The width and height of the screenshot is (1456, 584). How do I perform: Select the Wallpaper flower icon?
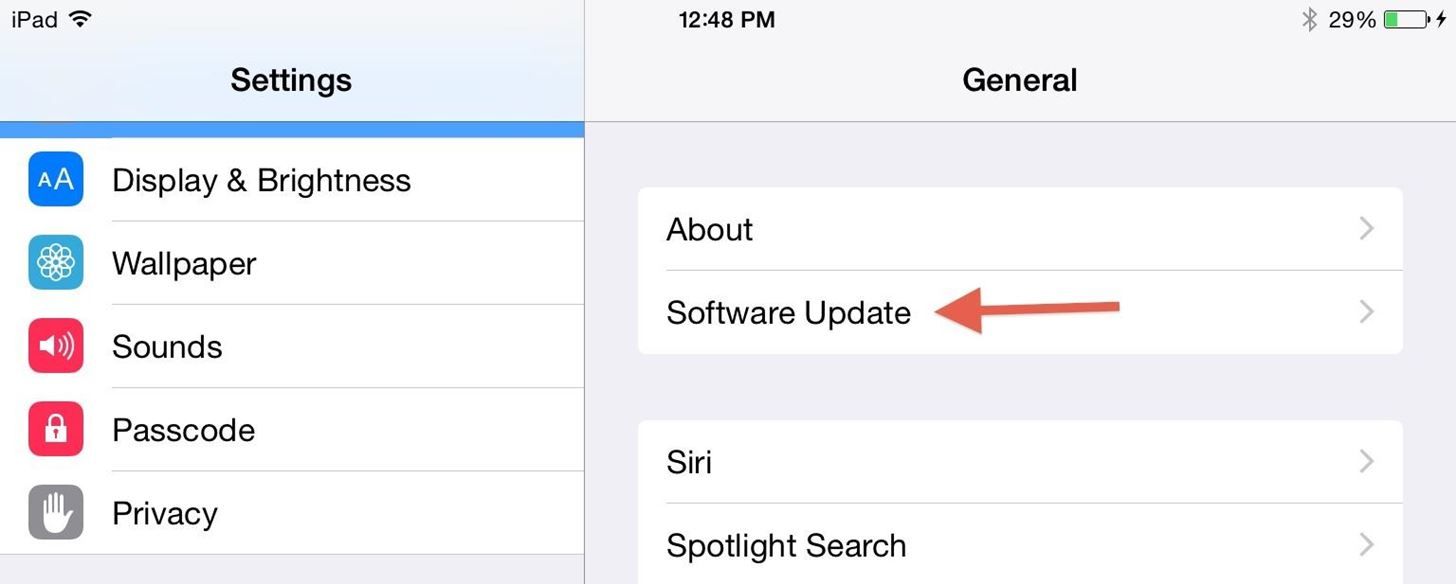click(55, 263)
